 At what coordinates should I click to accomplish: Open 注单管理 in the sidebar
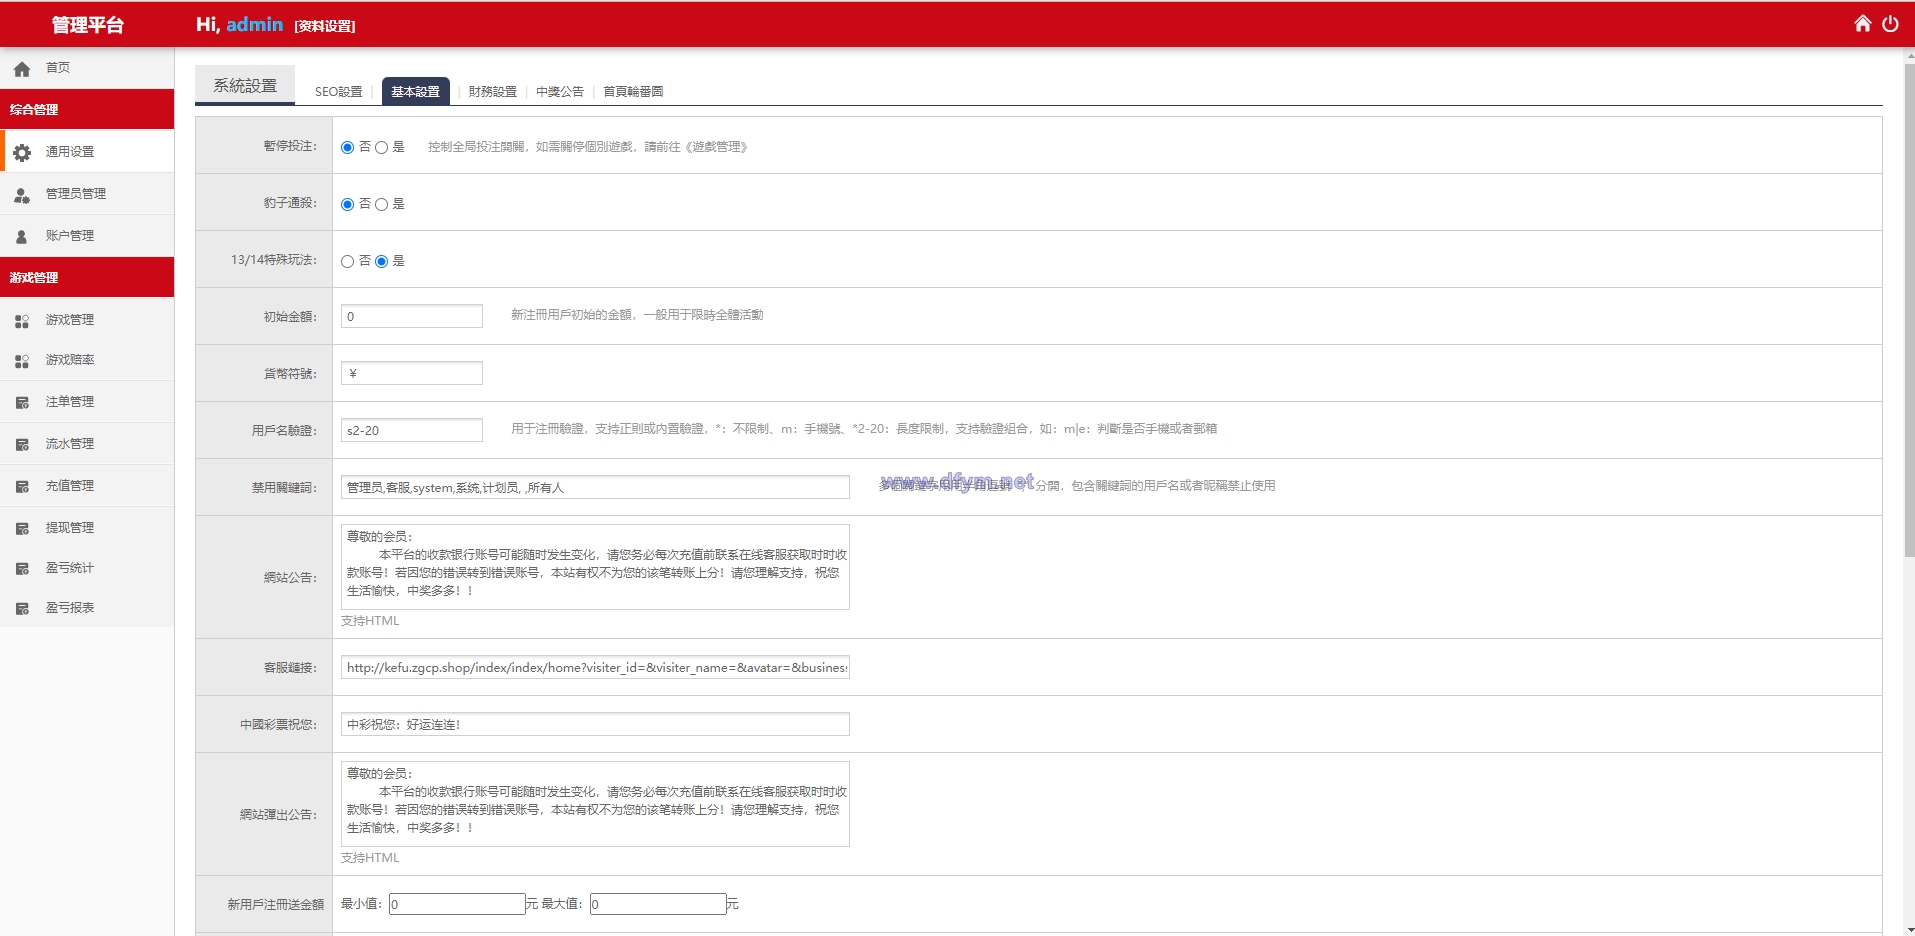87,401
